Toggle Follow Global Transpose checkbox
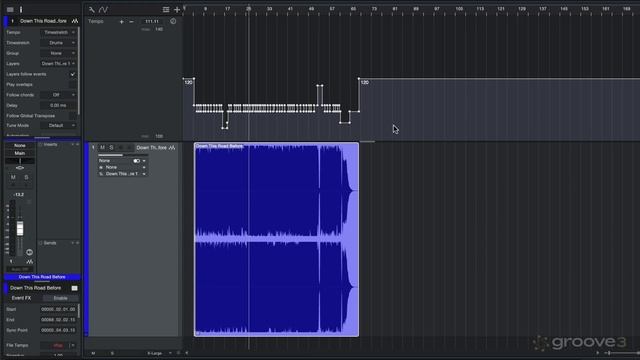This screenshot has height=360, width=640. (73, 116)
